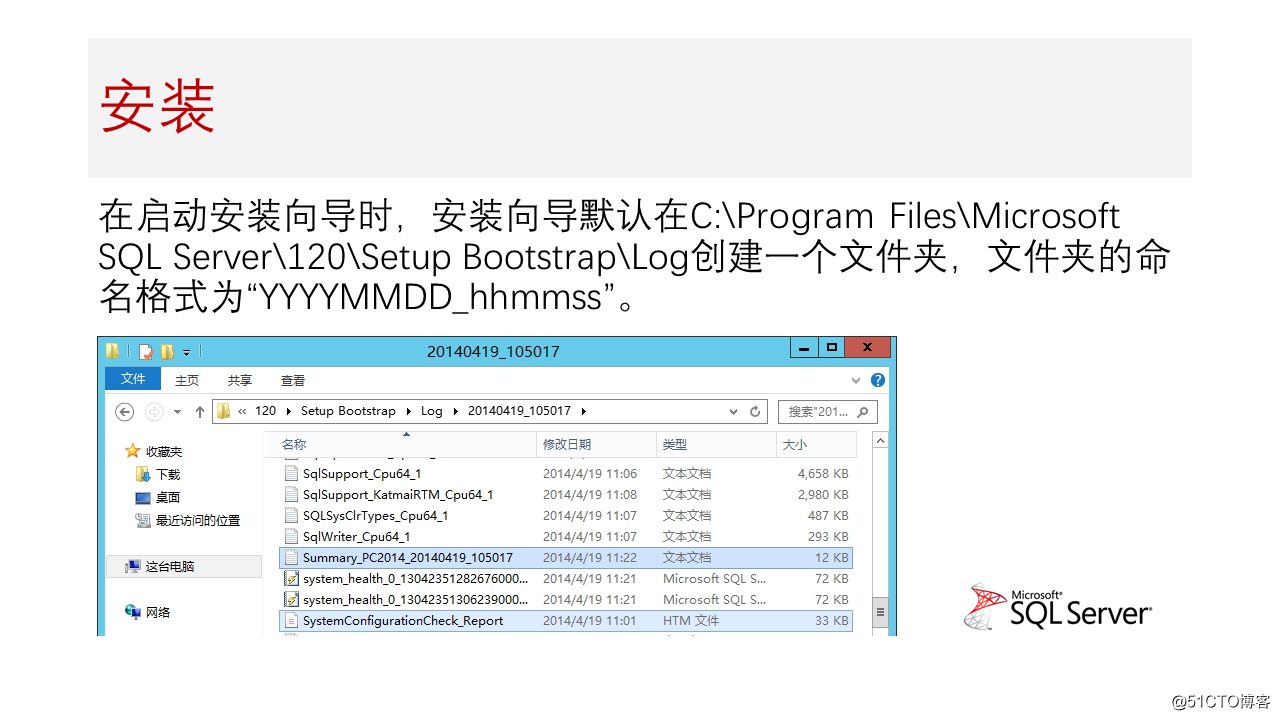The image size is (1280, 720).
Task: Click the SqlSupport_KatmaiRTM_Cpu64_1 file icon
Action: click(292, 494)
